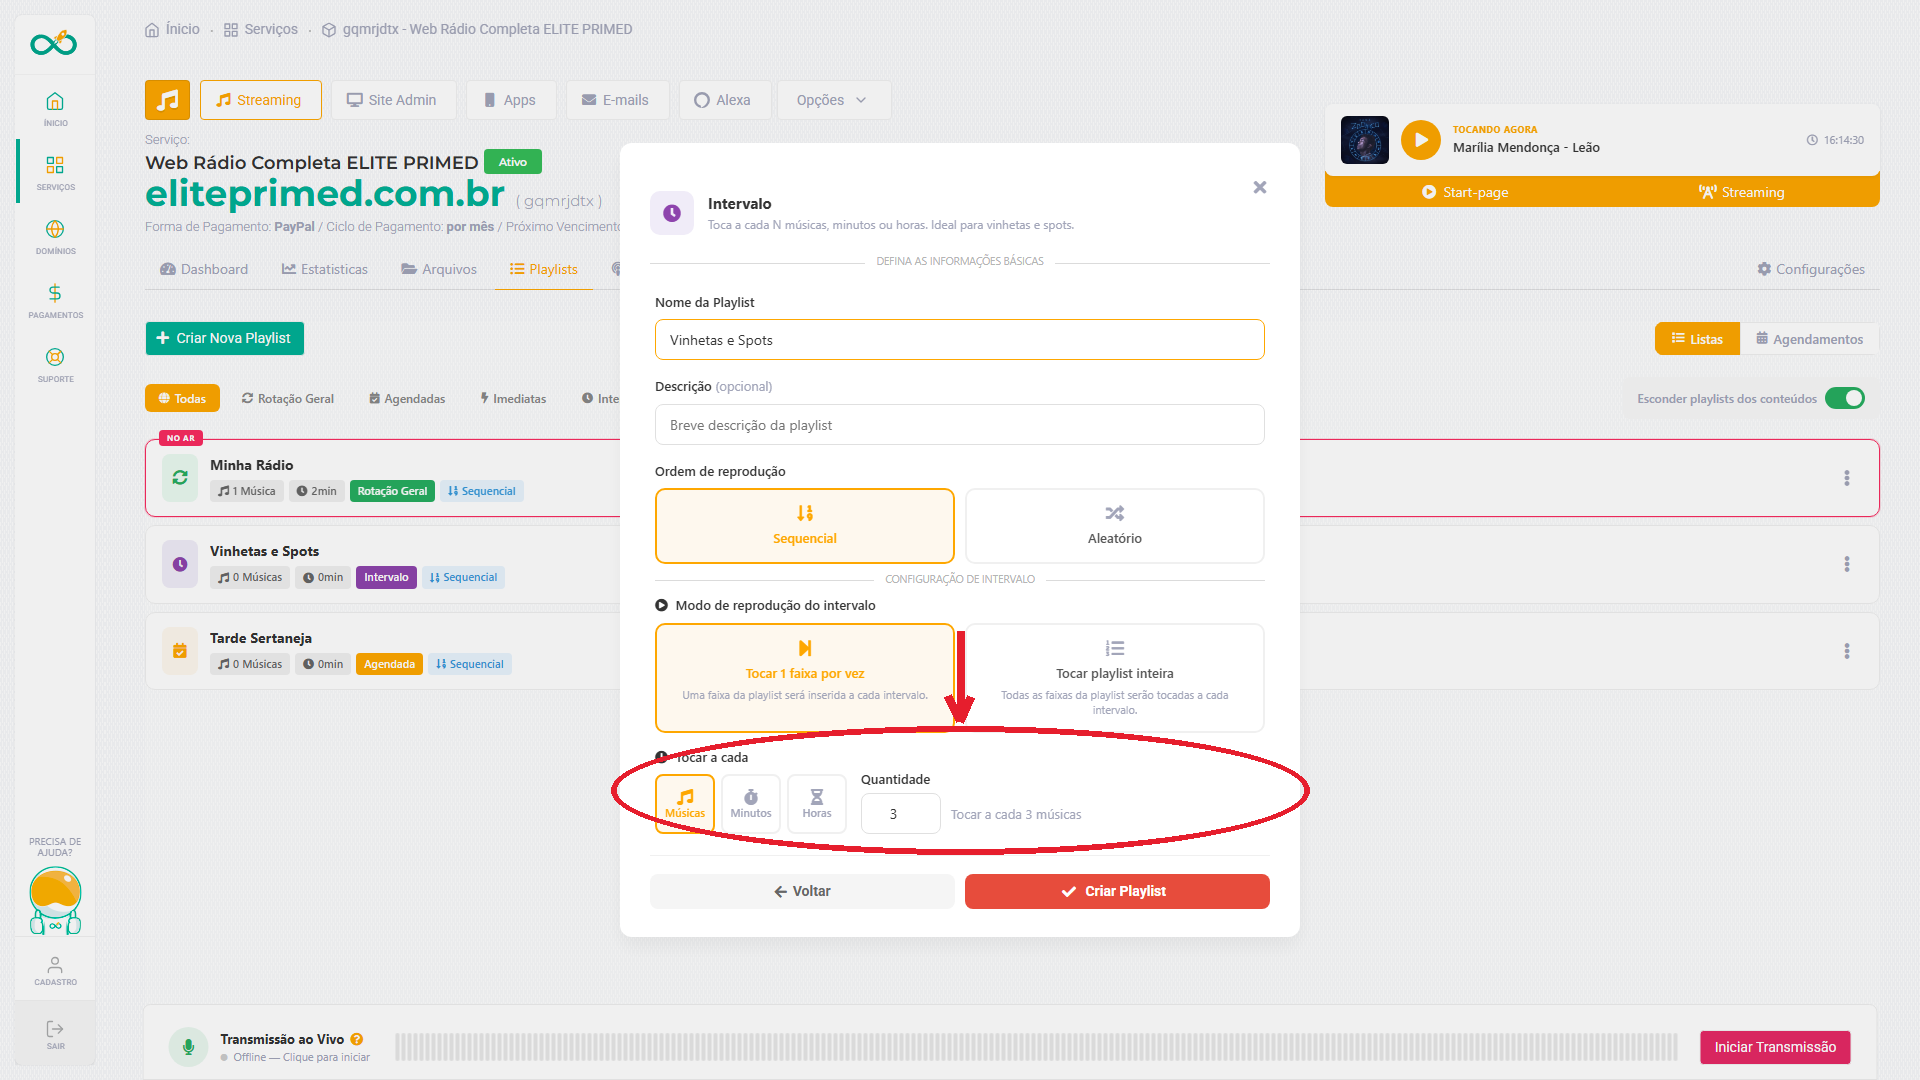1920x1080 pixels.
Task: Toggle Esconder playlists dos conteúdos switch
Action: click(x=1845, y=398)
